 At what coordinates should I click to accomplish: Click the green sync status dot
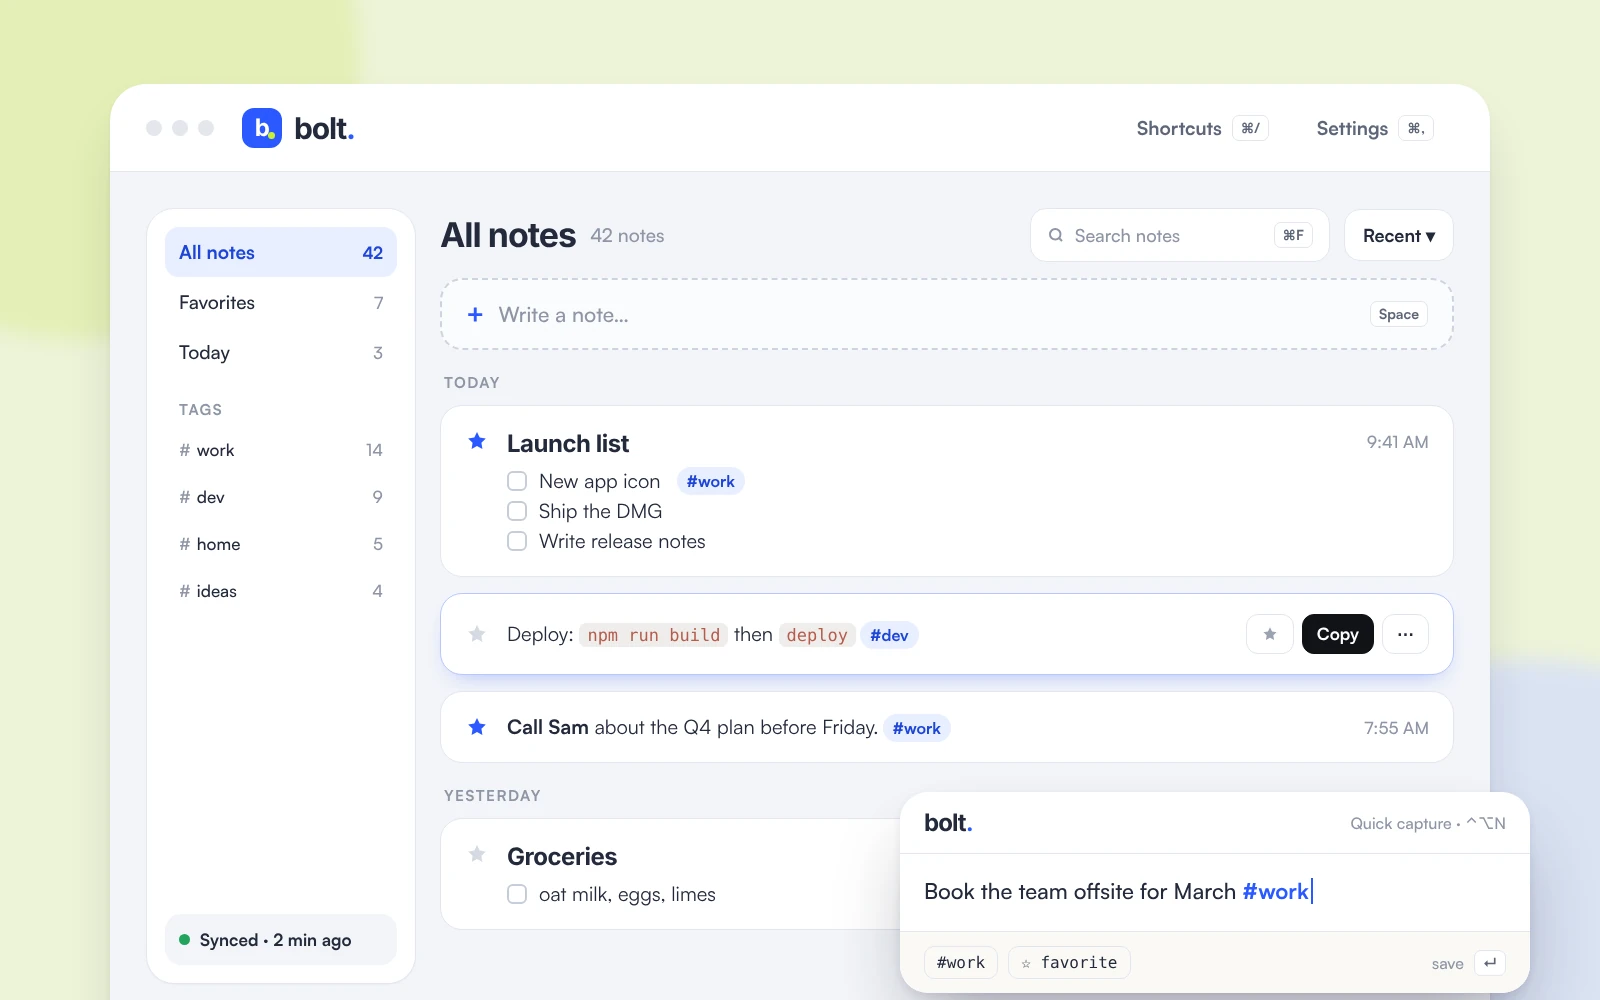click(x=184, y=940)
